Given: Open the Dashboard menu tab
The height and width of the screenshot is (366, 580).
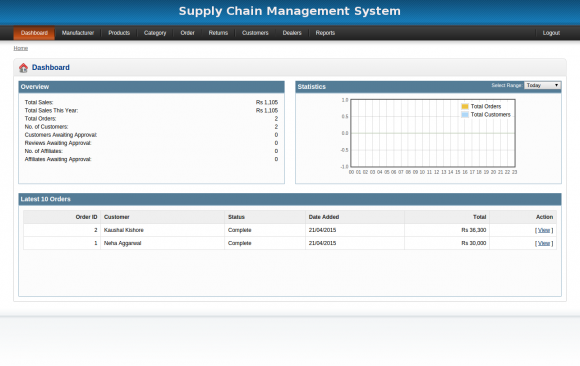Looking at the screenshot, I should 34,33.
